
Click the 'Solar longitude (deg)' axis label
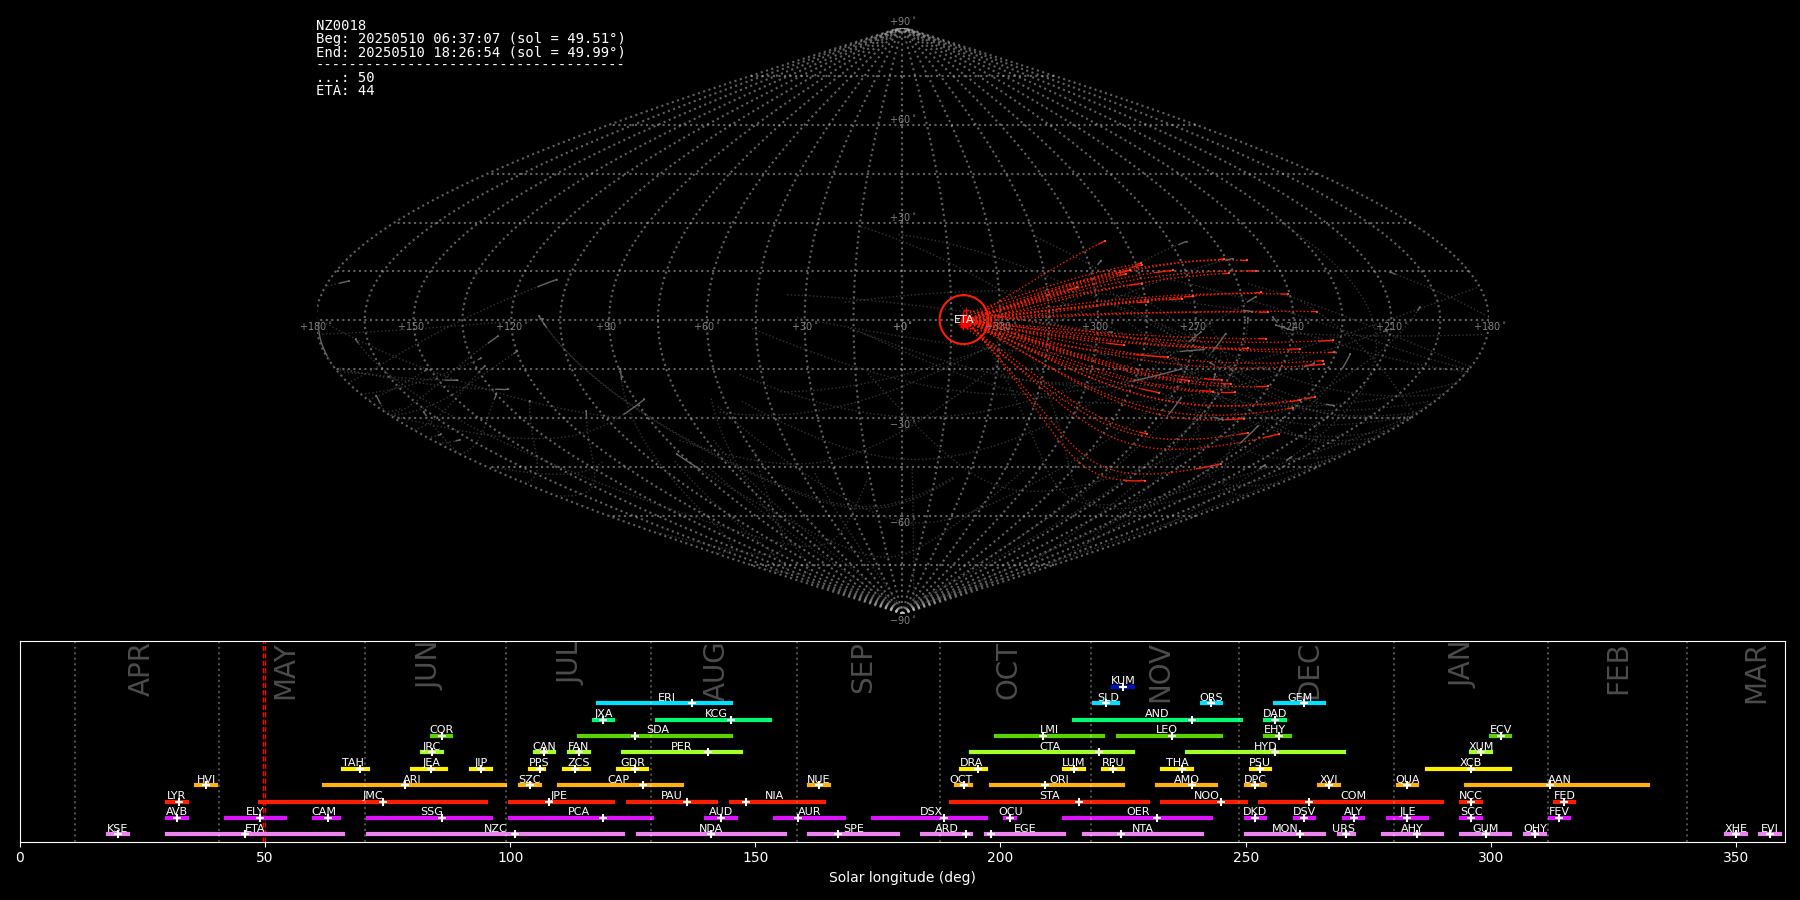902,878
